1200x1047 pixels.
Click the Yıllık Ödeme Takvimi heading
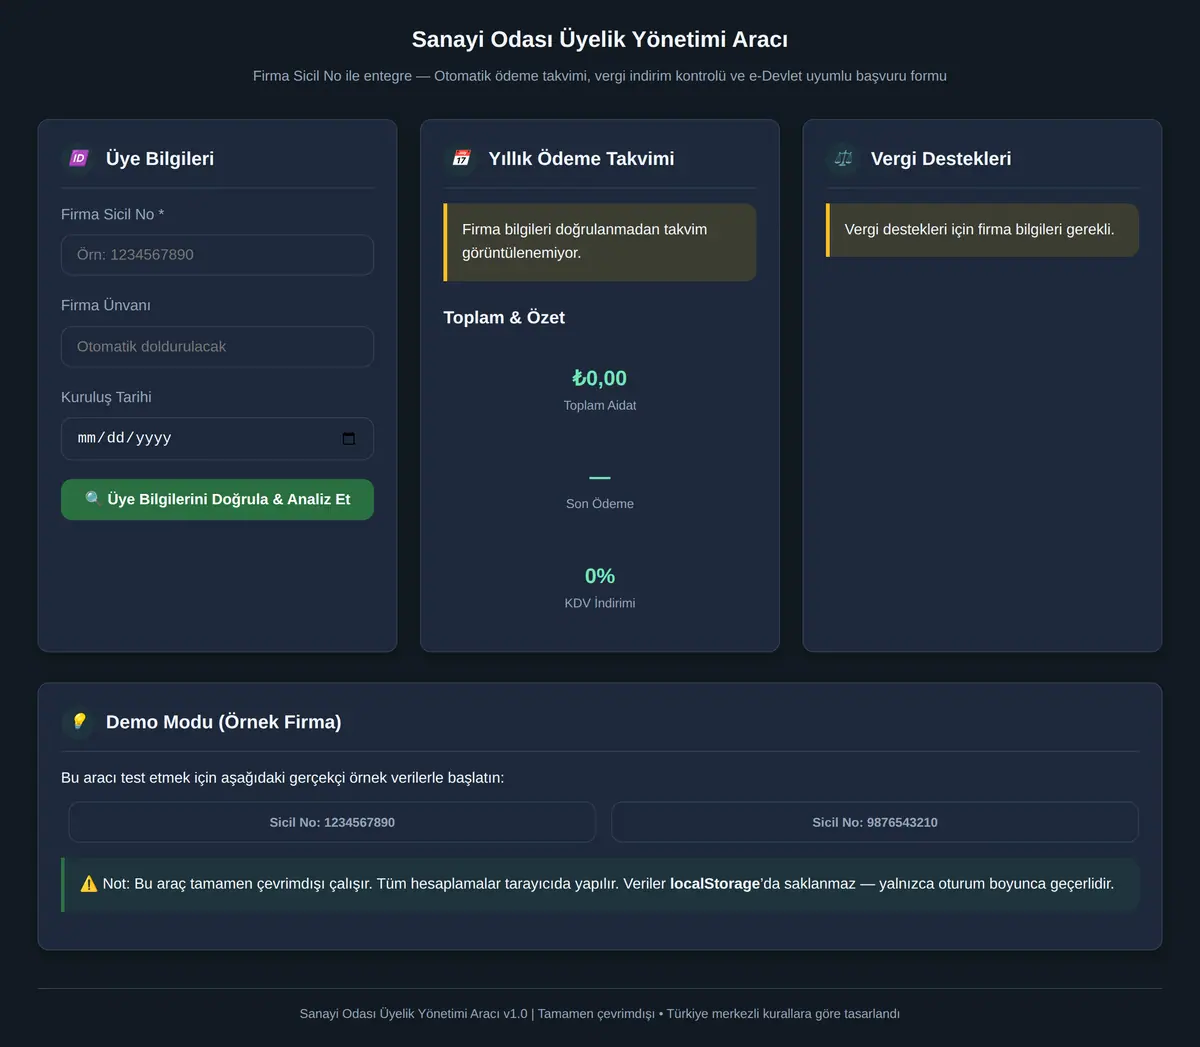(x=581, y=158)
